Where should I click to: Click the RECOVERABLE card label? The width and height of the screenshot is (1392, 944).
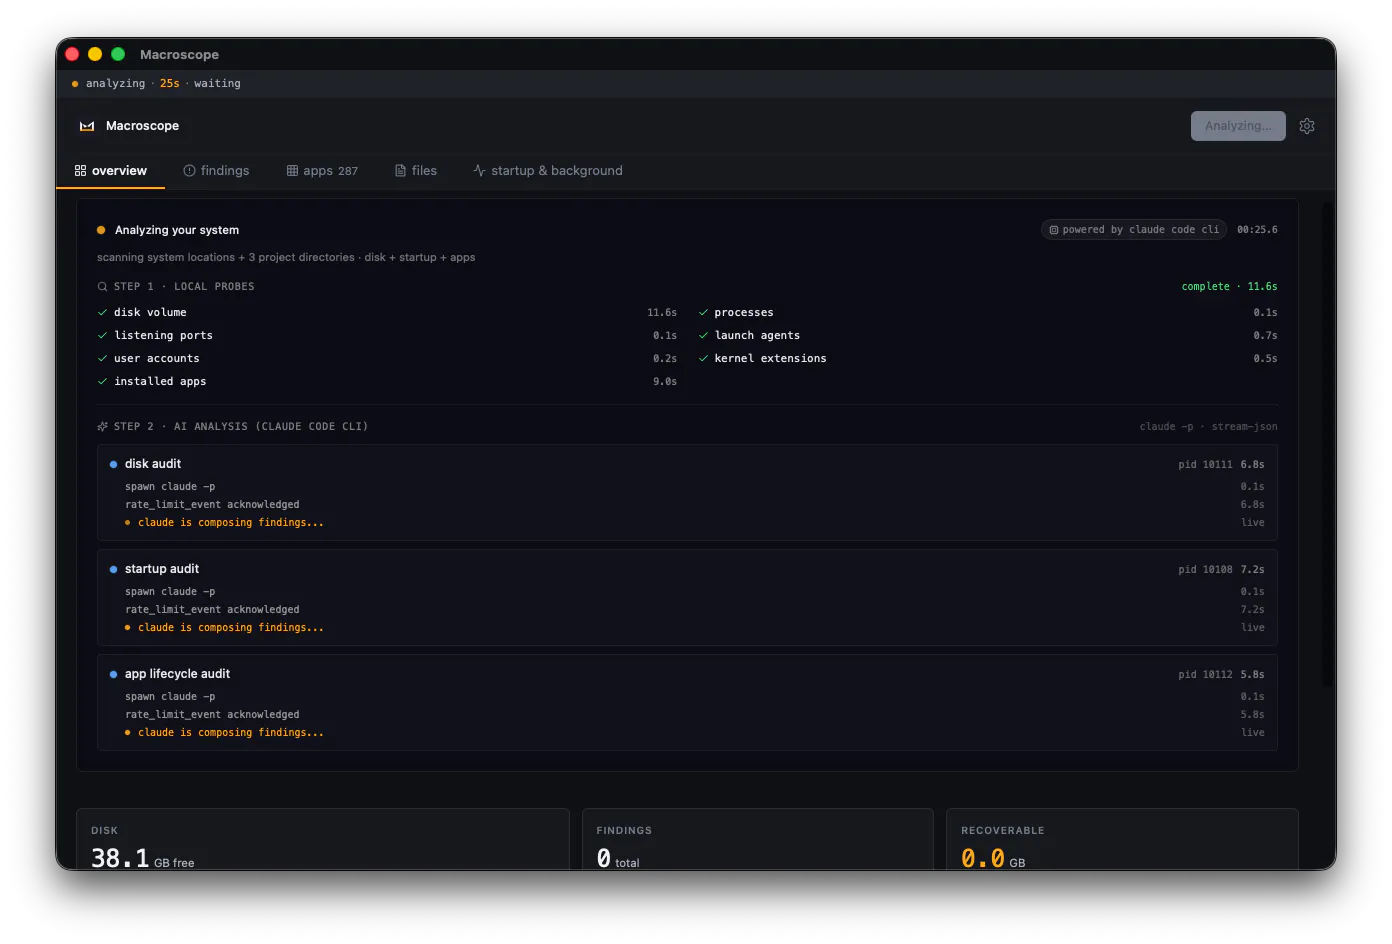pyautogui.click(x=1003, y=831)
